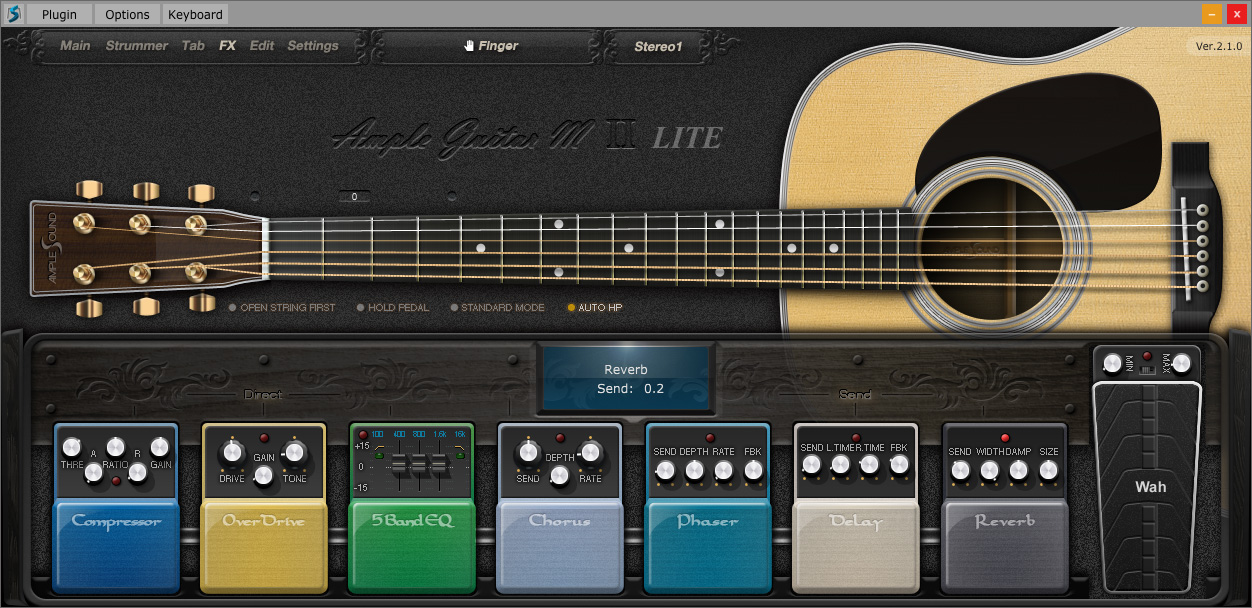The image size is (1252, 608).
Task: Flip the Wah mode switch between MIN and MAX
Action: 1147,370
